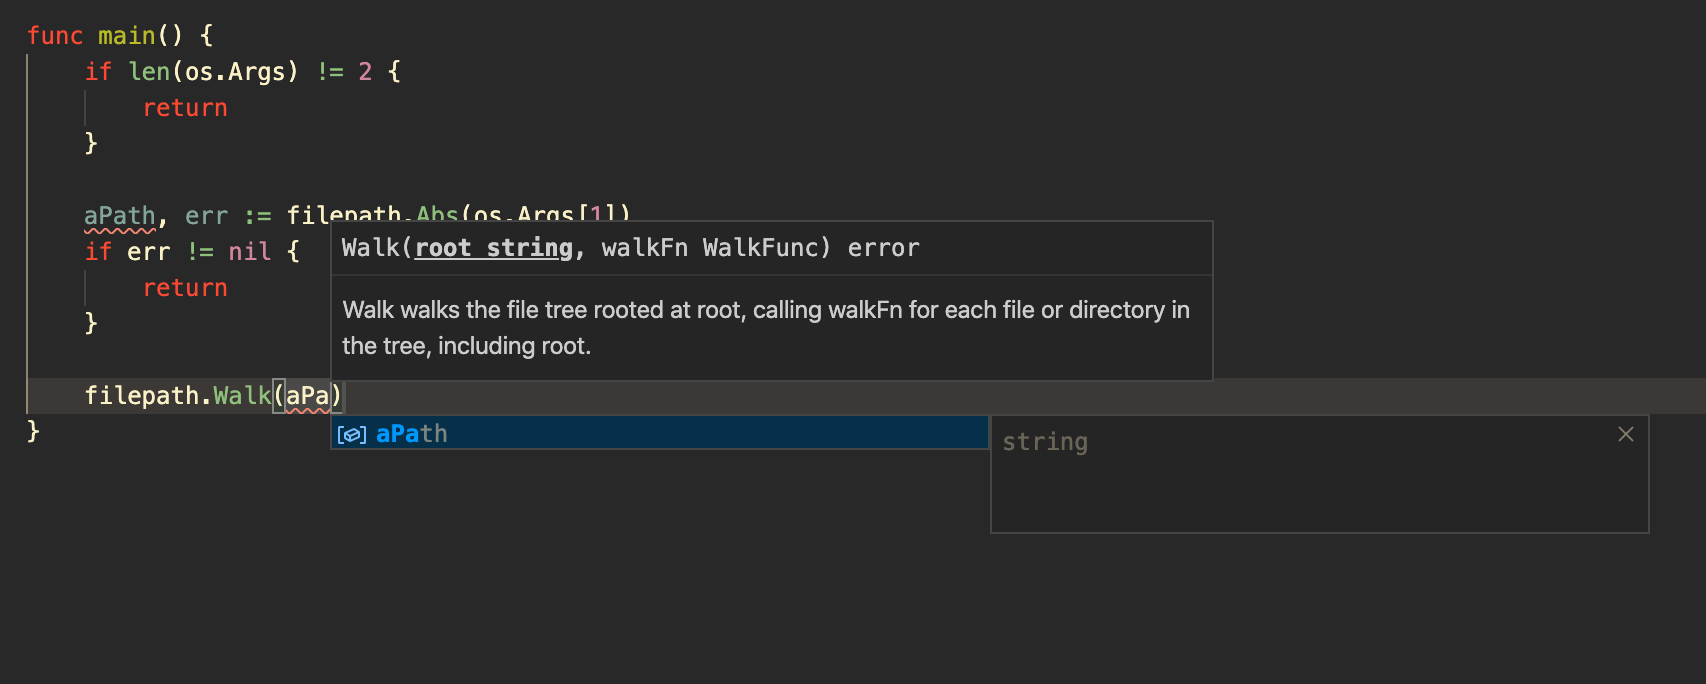Image resolution: width=1706 pixels, height=684 pixels.
Task: Click the variable symbol icon beside aPath suggestion
Action: coord(352,433)
